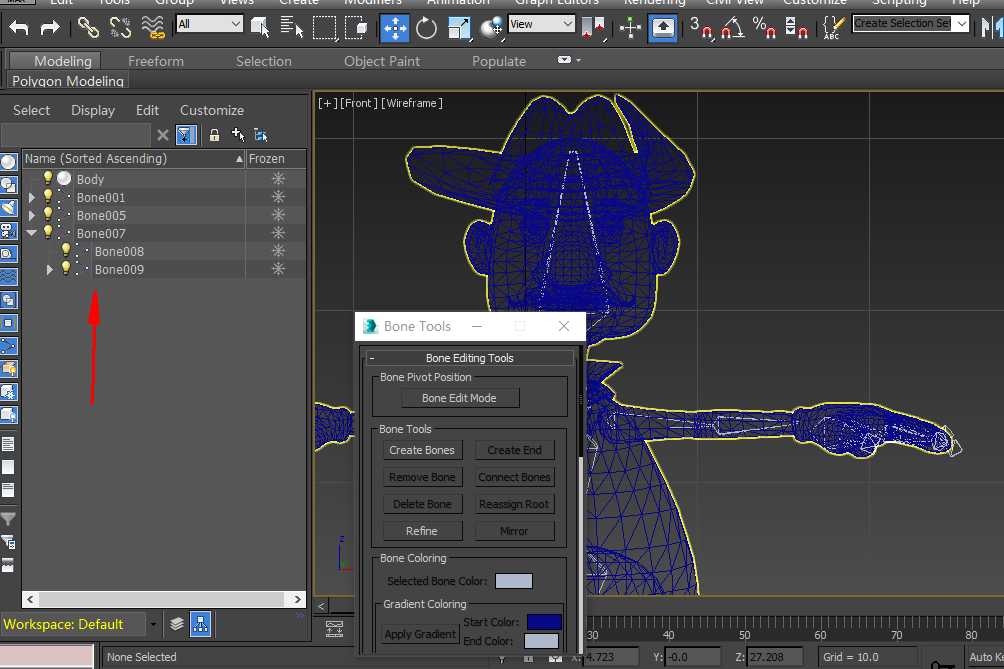Switch to the Object Paint ribbon tab
The image size is (1004, 669).
(x=382, y=61)
